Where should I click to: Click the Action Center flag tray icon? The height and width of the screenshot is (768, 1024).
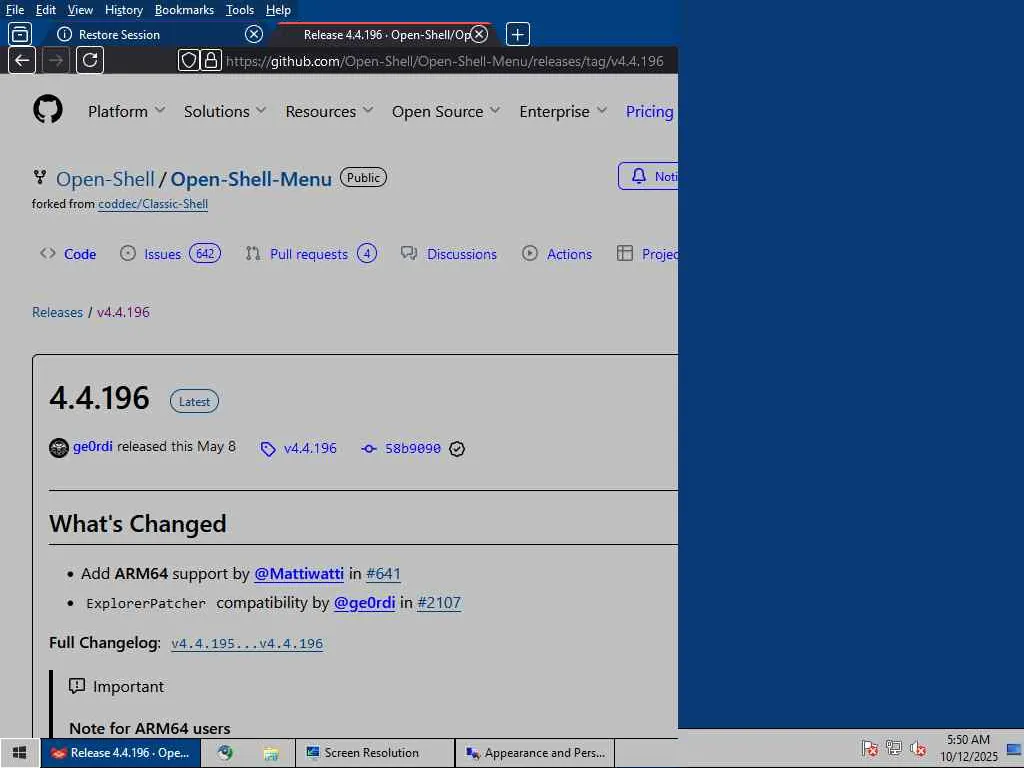pos(869,748)
